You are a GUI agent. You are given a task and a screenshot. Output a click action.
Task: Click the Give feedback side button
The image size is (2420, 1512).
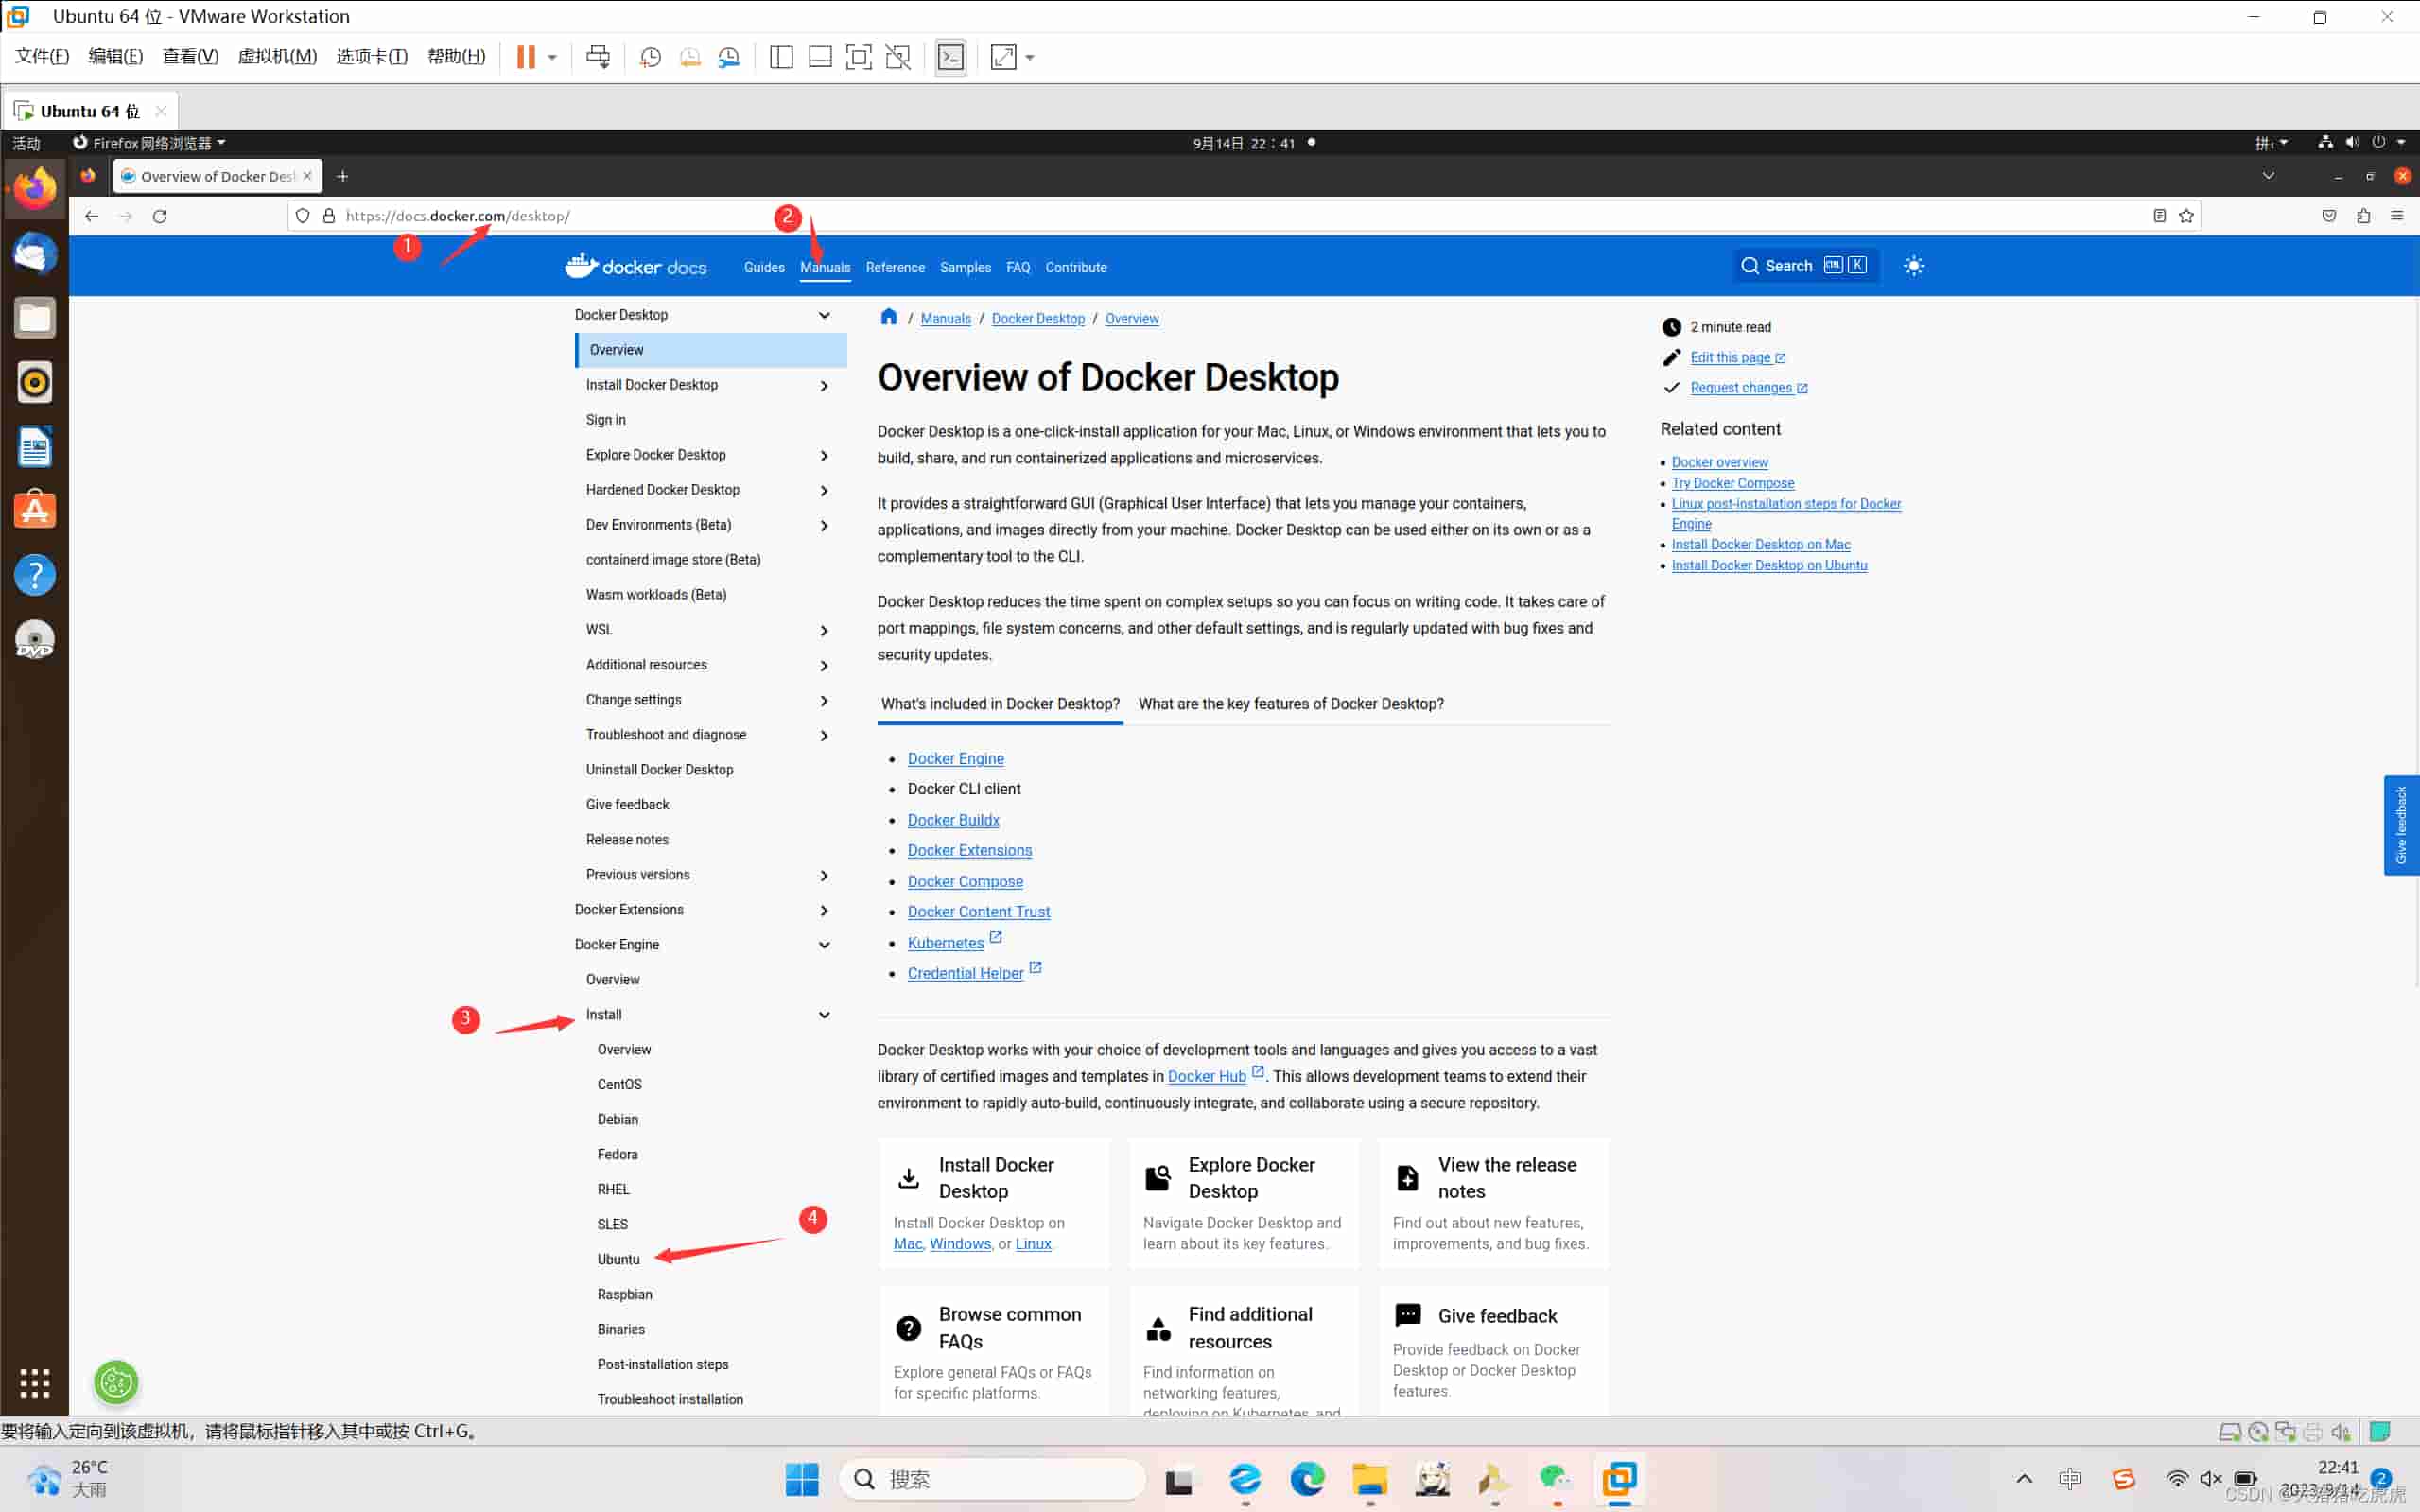coord(2400,825)
